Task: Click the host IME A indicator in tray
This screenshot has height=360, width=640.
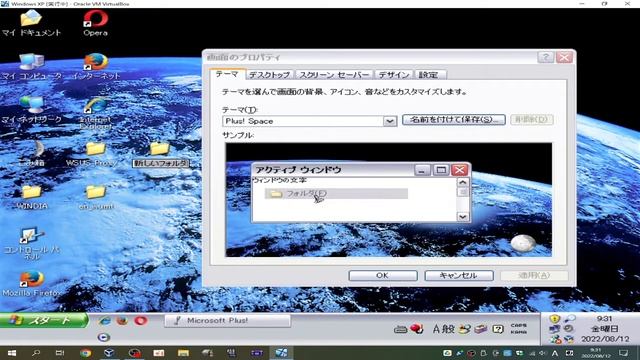Action: [555, 353]
